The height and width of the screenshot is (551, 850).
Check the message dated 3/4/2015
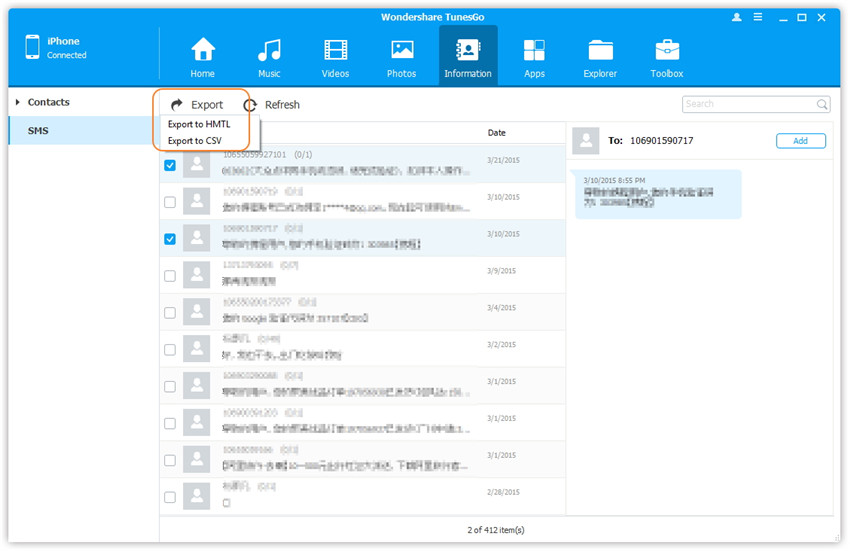170,313
